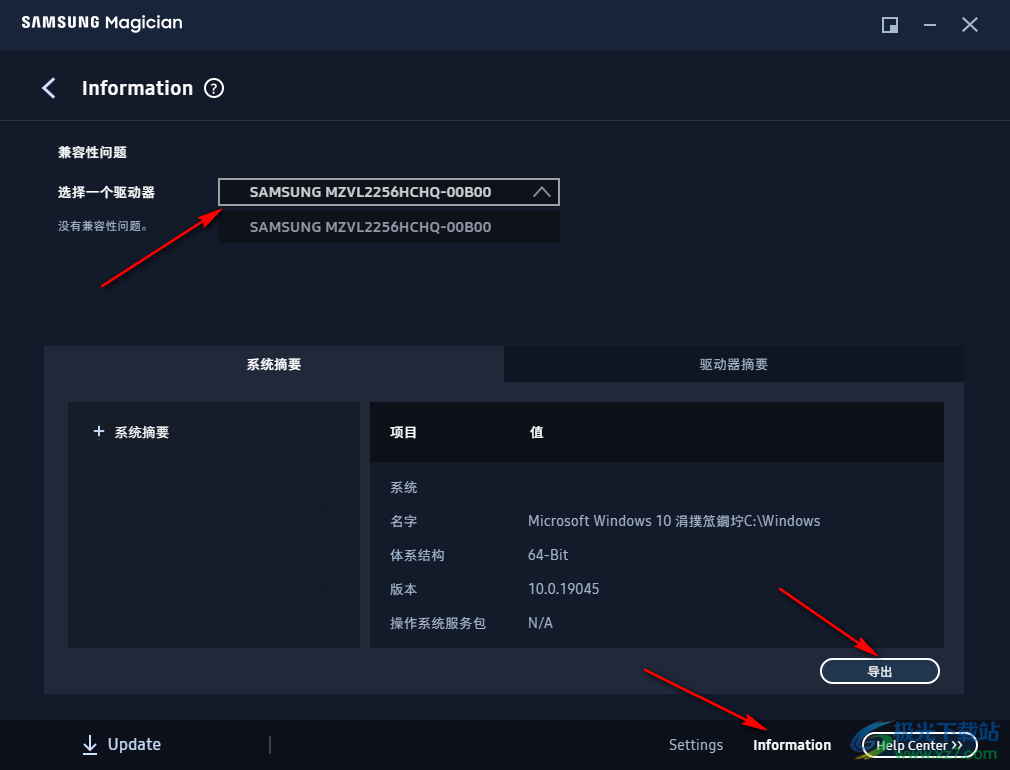Click the mini-mode window icon in title bar

(890, 25)
